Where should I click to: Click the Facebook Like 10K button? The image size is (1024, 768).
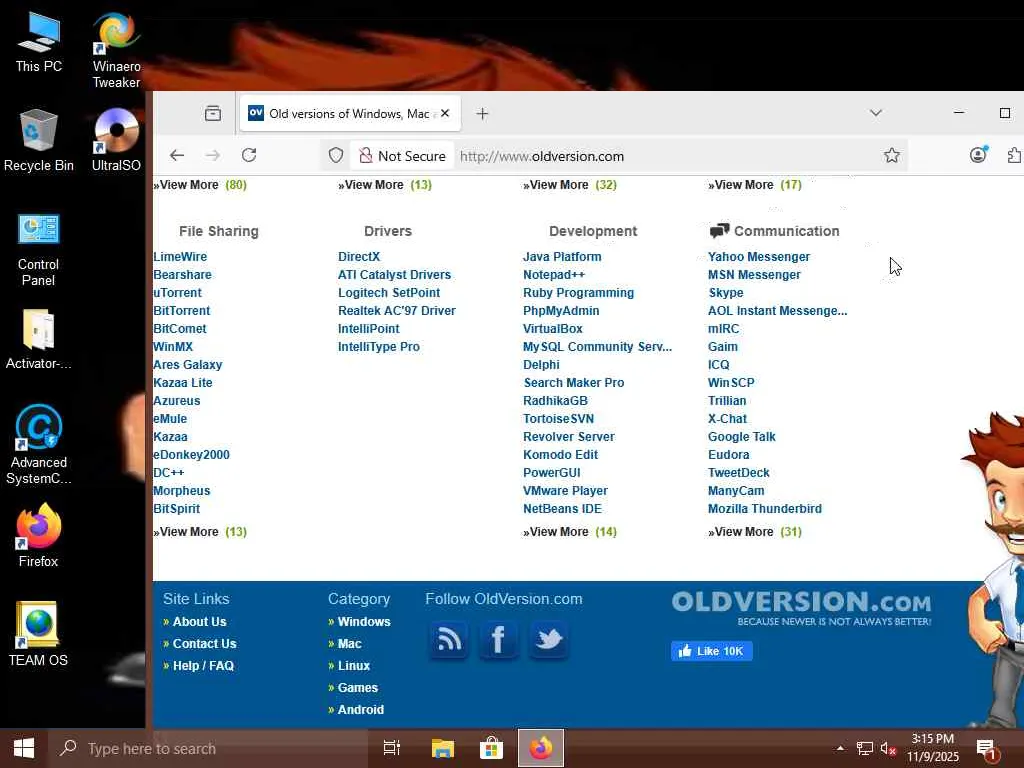(x=711, y=651)
